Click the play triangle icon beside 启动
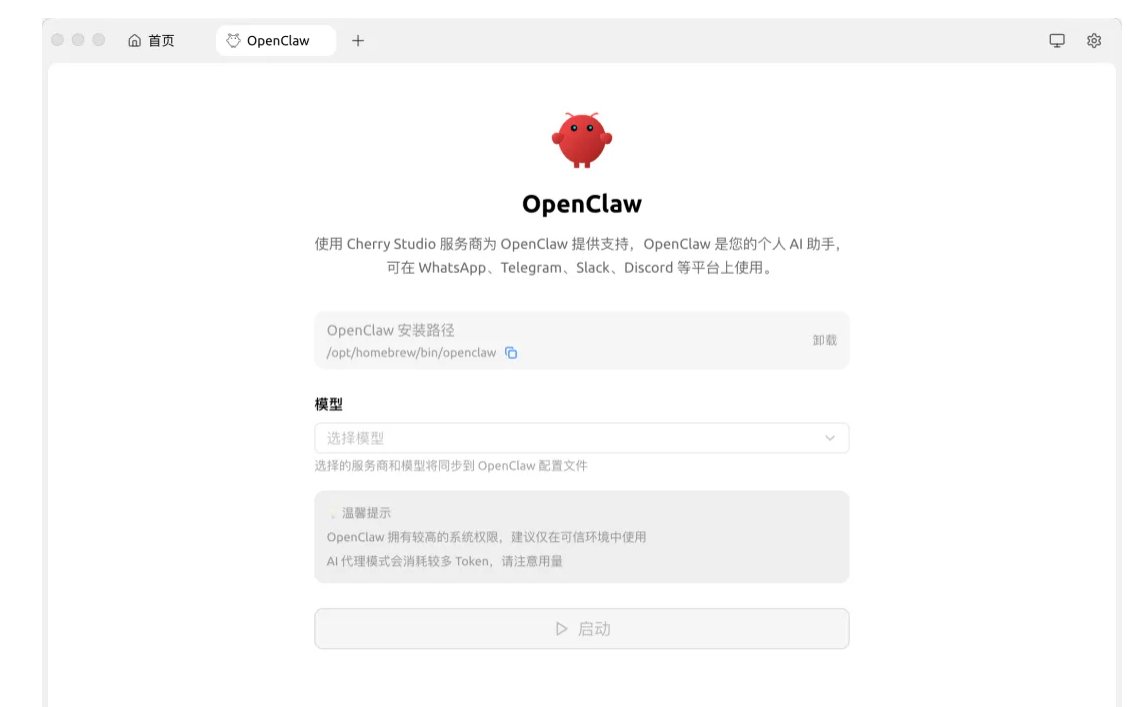This screenshot has width=1139, height=707. 562,629
